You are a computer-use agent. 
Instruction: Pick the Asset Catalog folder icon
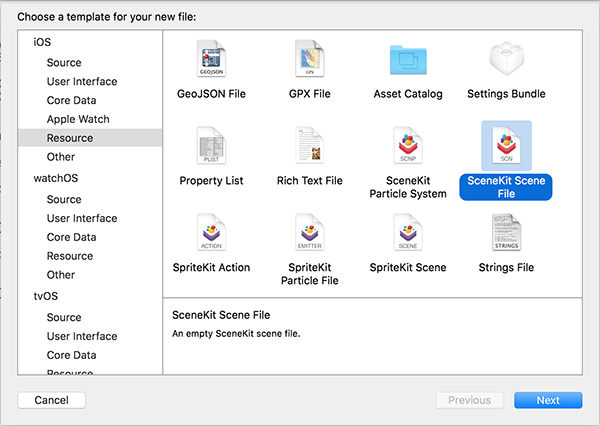(x=408, y=60)
